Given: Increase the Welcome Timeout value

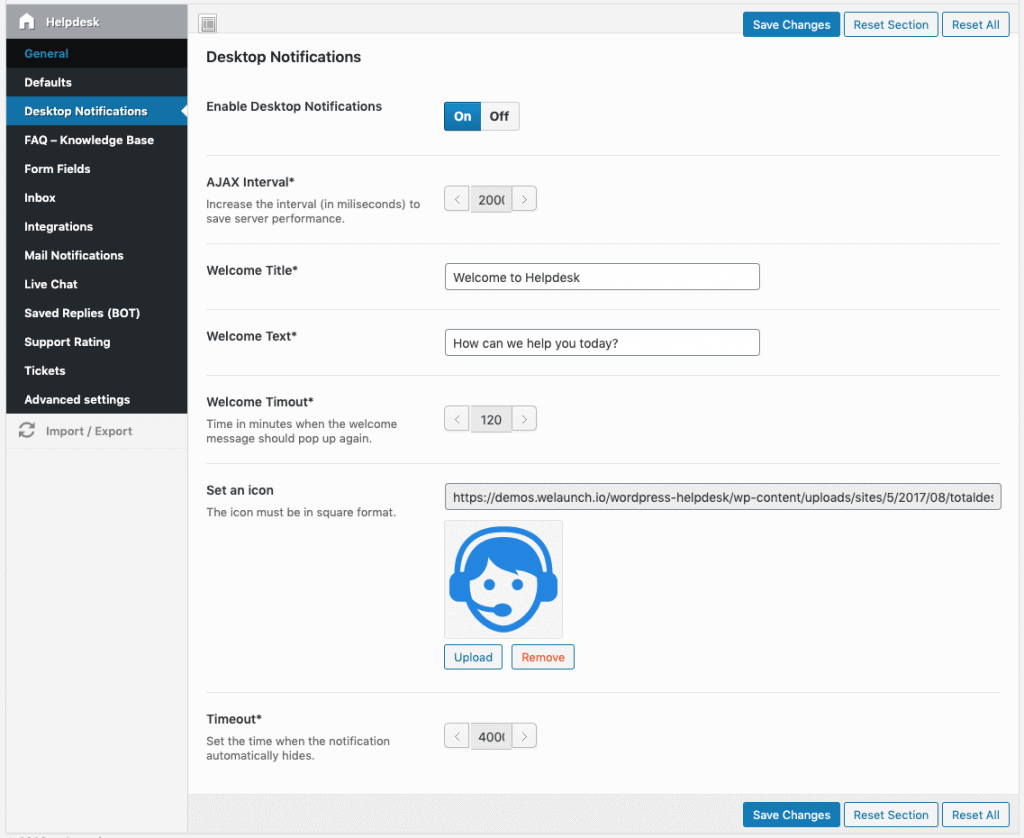Looking at the screenshot, I should pos(525,420).
